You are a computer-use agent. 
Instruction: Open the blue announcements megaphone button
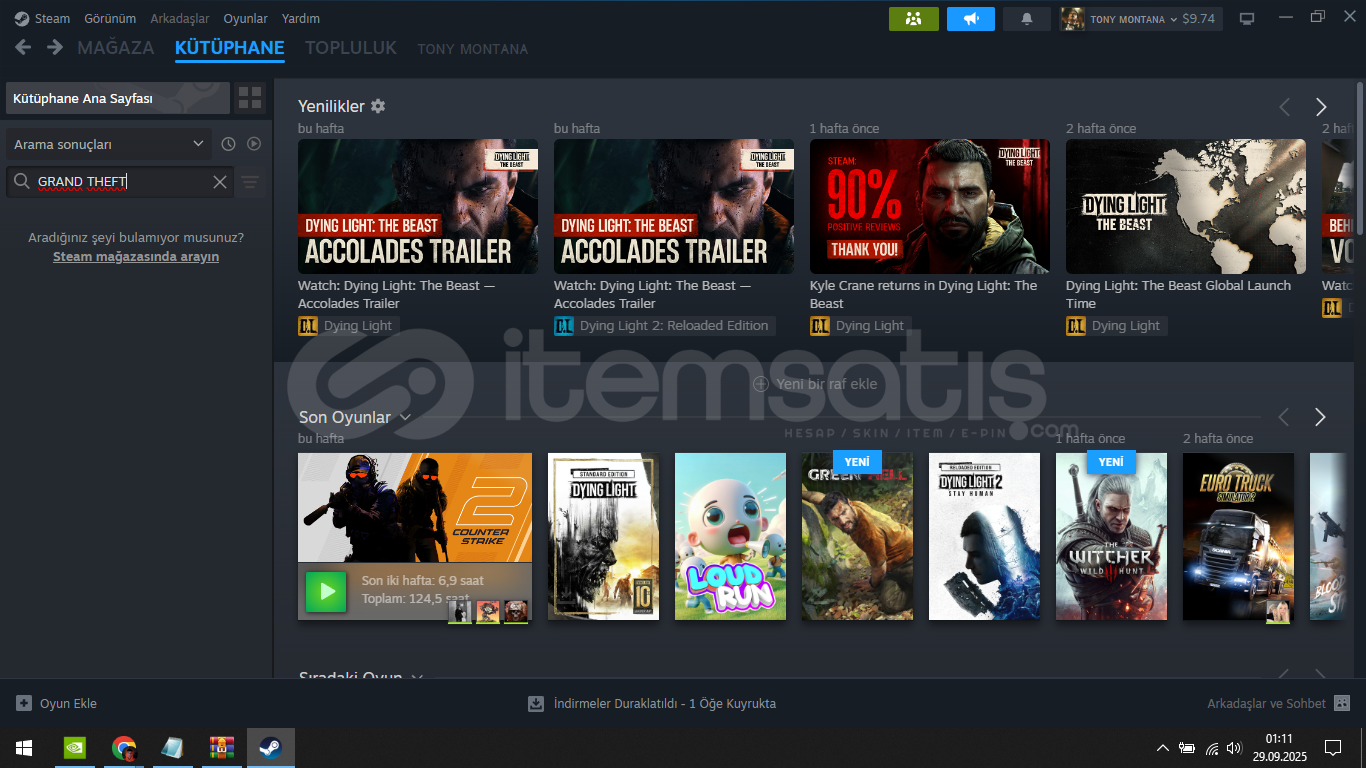click(971, 19)
